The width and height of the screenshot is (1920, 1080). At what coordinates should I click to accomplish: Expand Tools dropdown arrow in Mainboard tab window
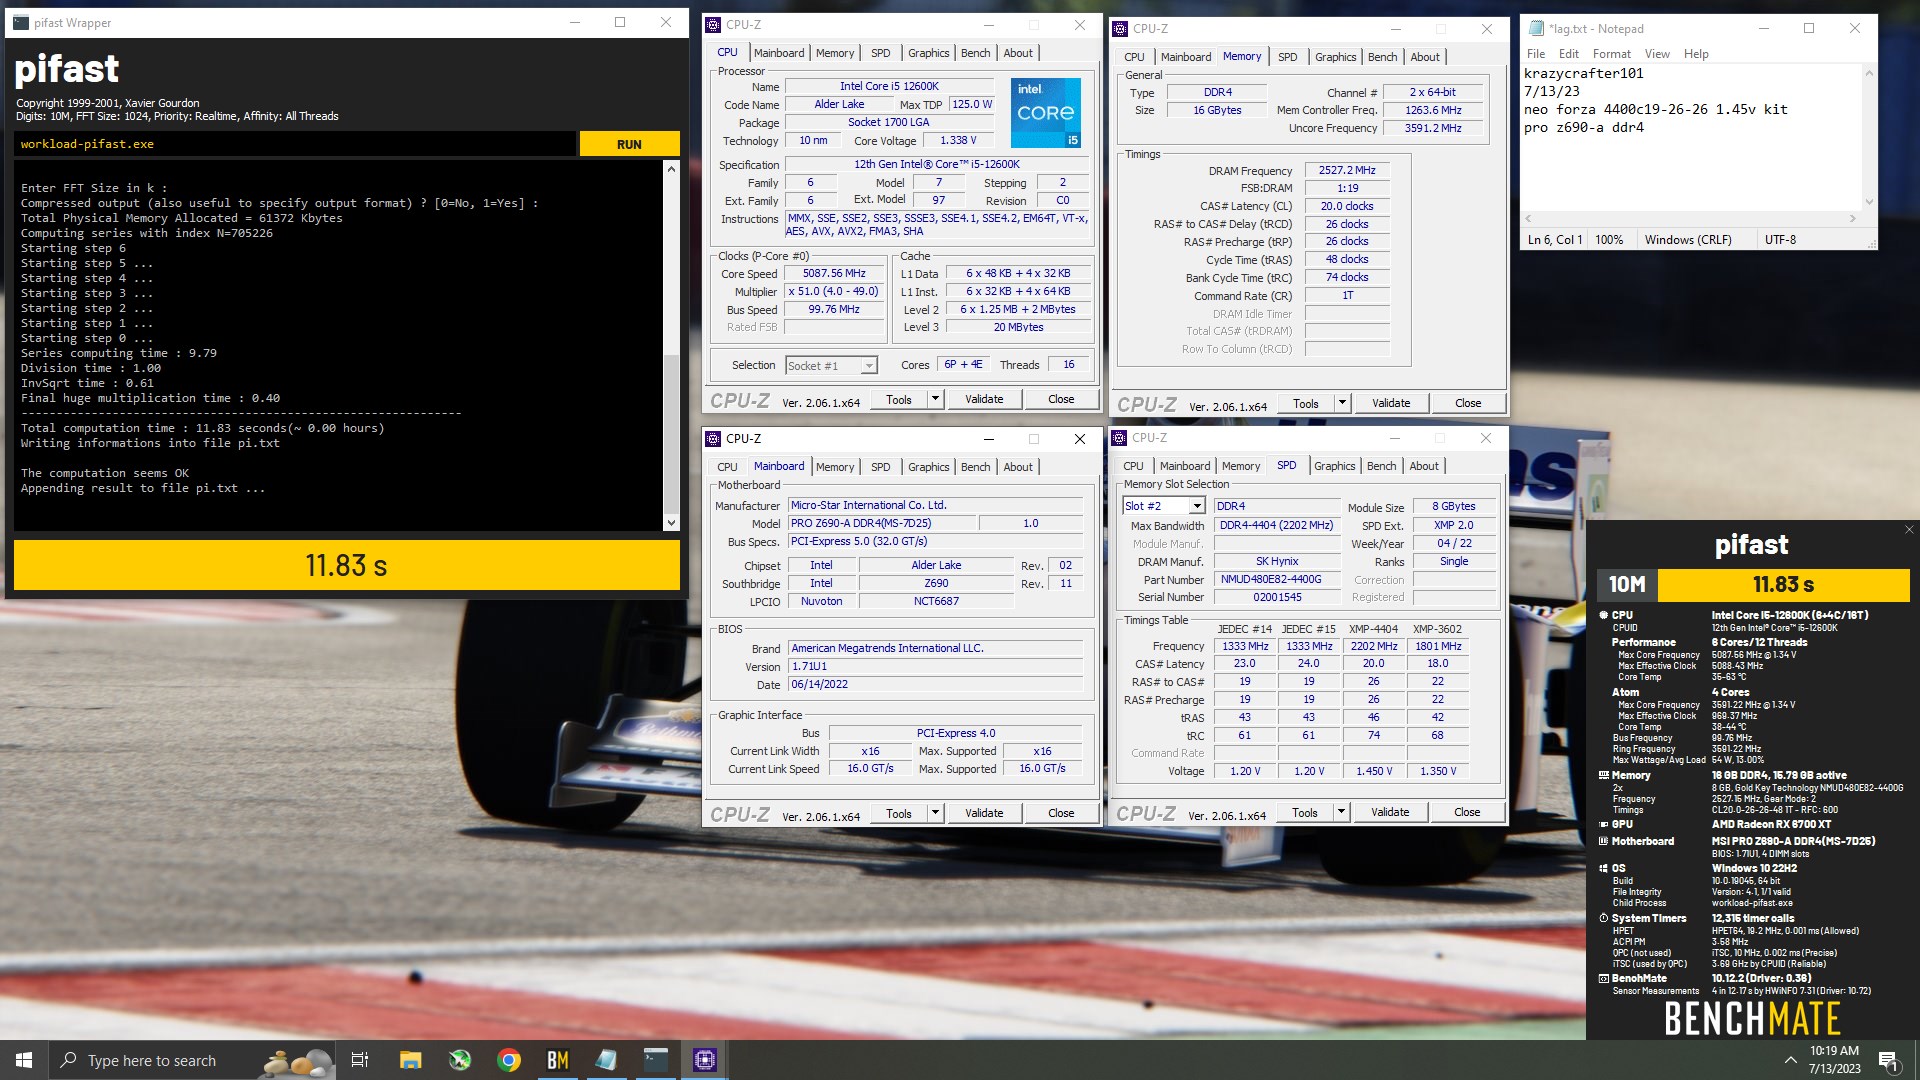pos(935,813)
